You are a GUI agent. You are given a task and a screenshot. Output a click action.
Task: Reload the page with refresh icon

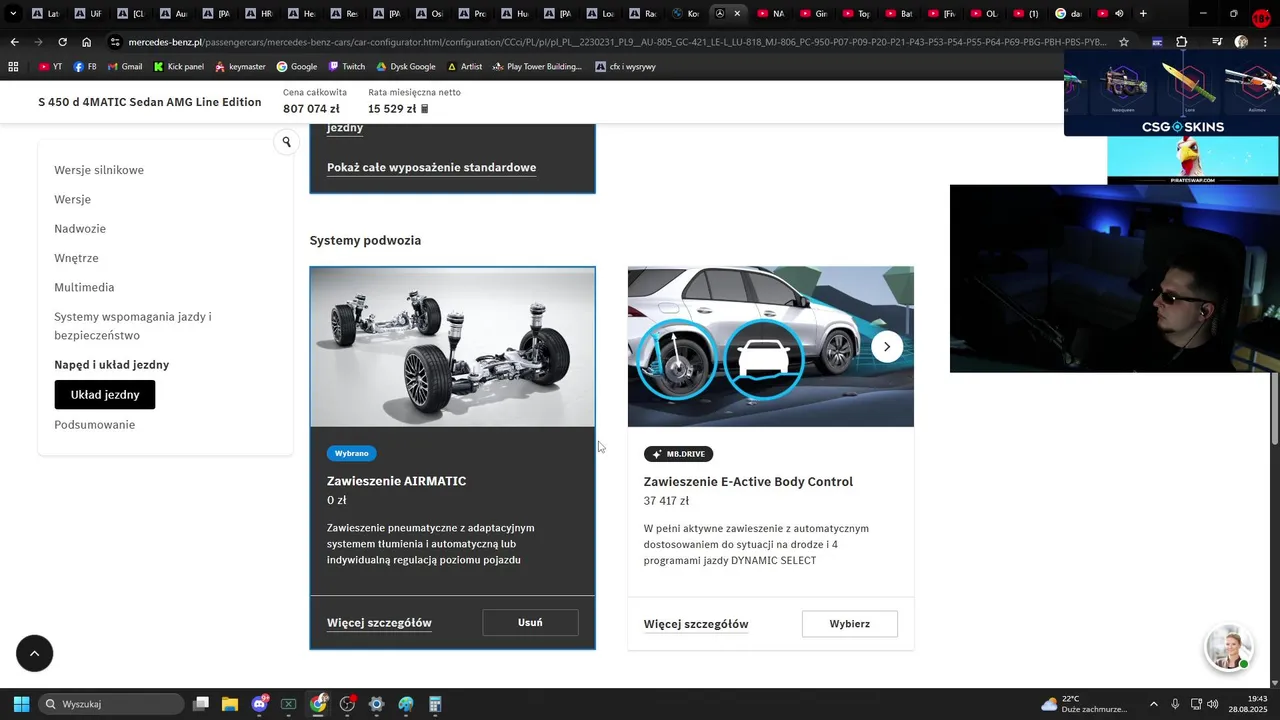62,42
